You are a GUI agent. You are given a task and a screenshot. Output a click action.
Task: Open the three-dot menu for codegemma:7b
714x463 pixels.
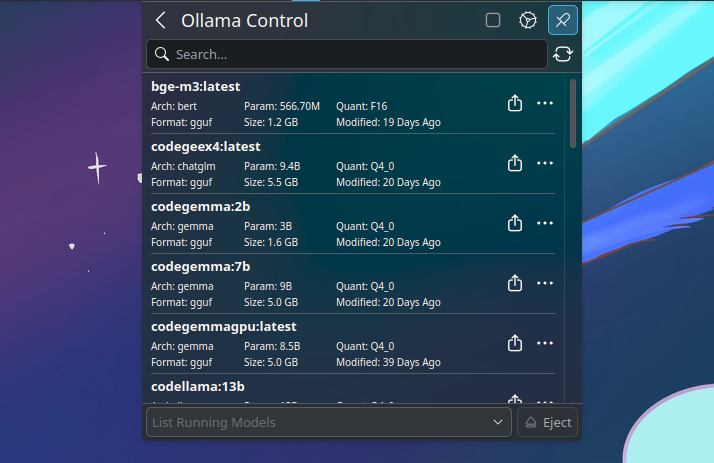tap(545, 283)
